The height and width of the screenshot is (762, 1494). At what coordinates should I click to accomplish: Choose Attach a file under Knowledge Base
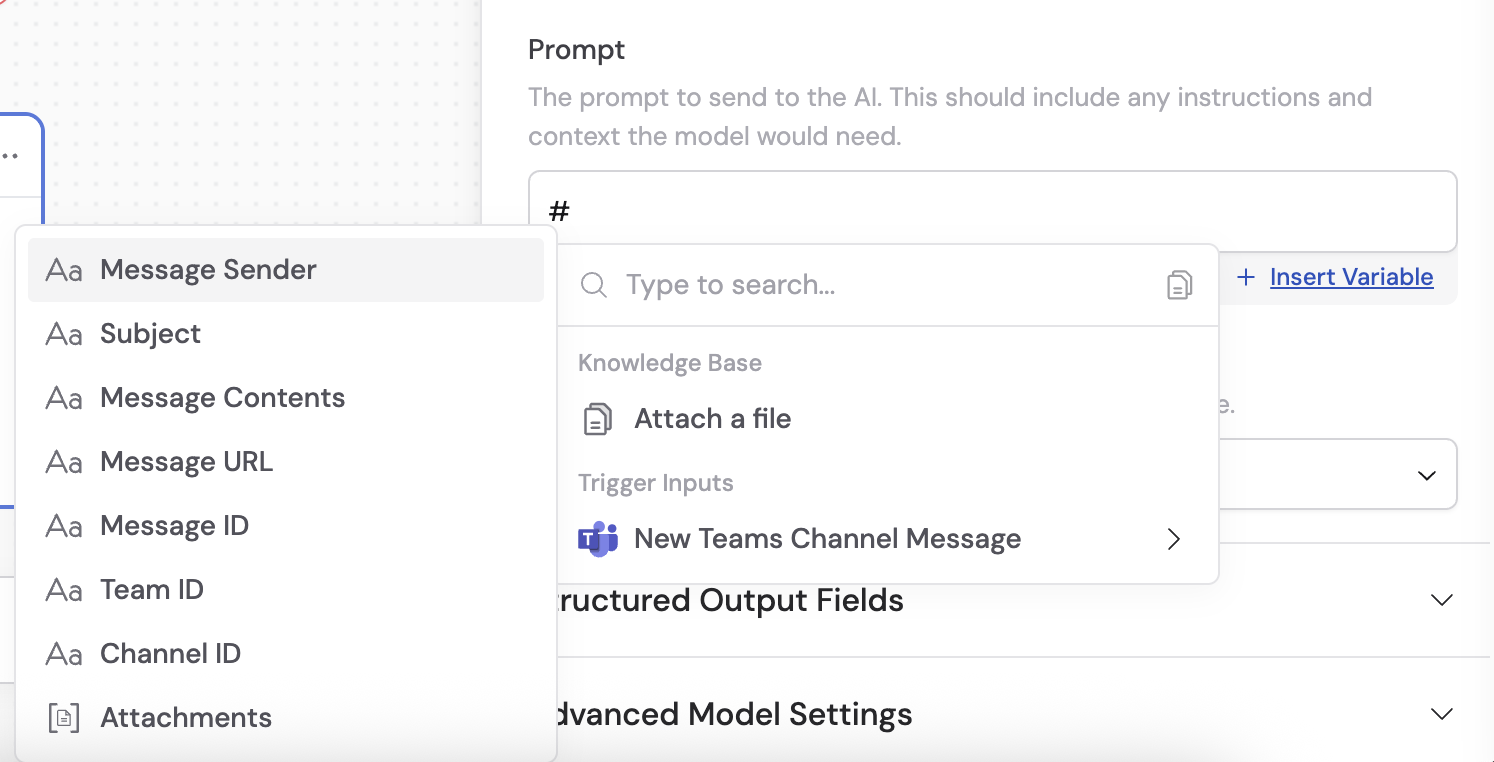[x=712, y=419]
